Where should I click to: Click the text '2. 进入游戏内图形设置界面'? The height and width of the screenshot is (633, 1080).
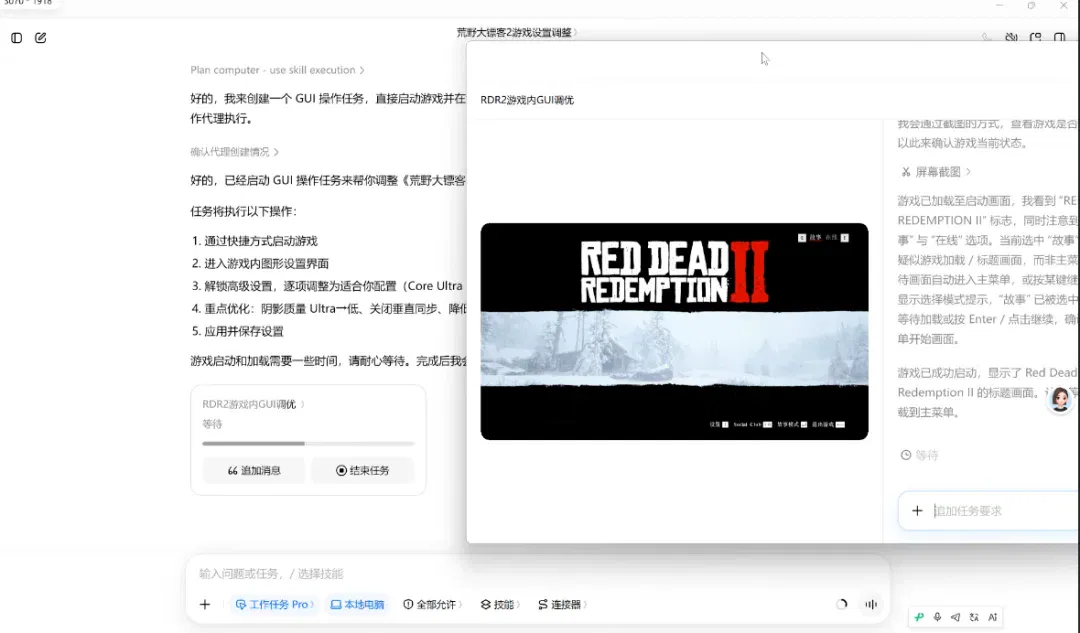coord(260,264)
